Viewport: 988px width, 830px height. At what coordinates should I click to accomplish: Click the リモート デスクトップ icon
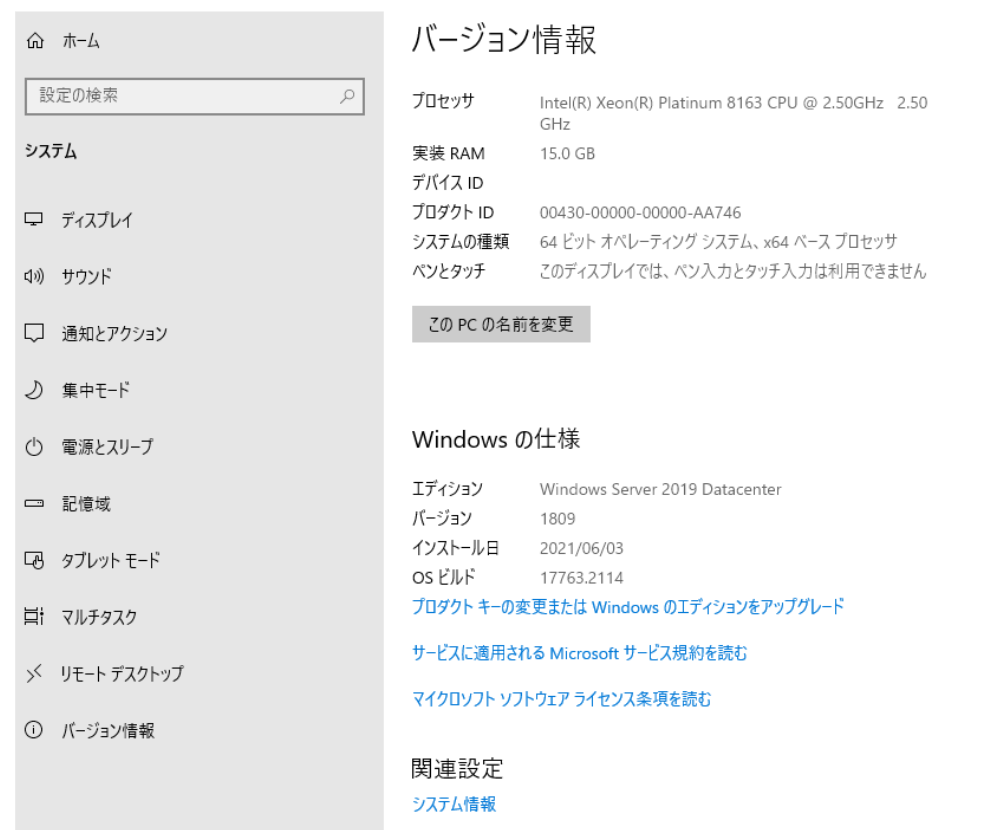(x=34, y=675)
